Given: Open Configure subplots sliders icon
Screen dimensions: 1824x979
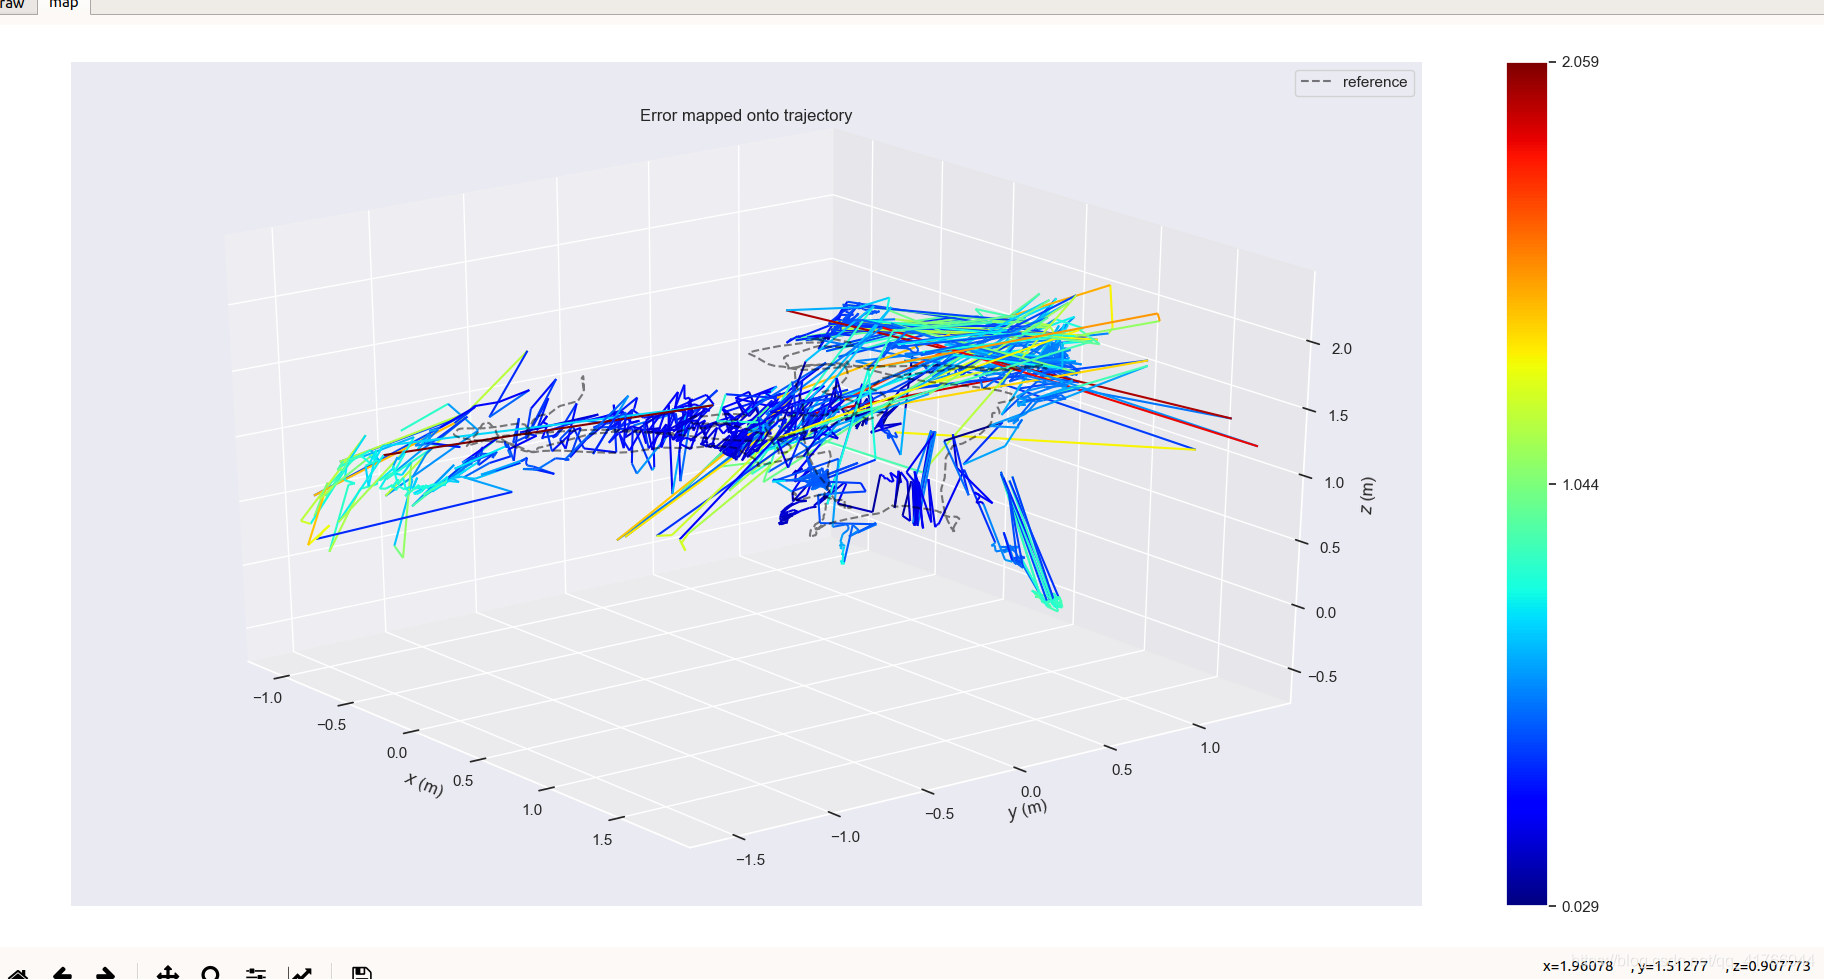Looking at the screenshot, I should click(x=256, y=973).
